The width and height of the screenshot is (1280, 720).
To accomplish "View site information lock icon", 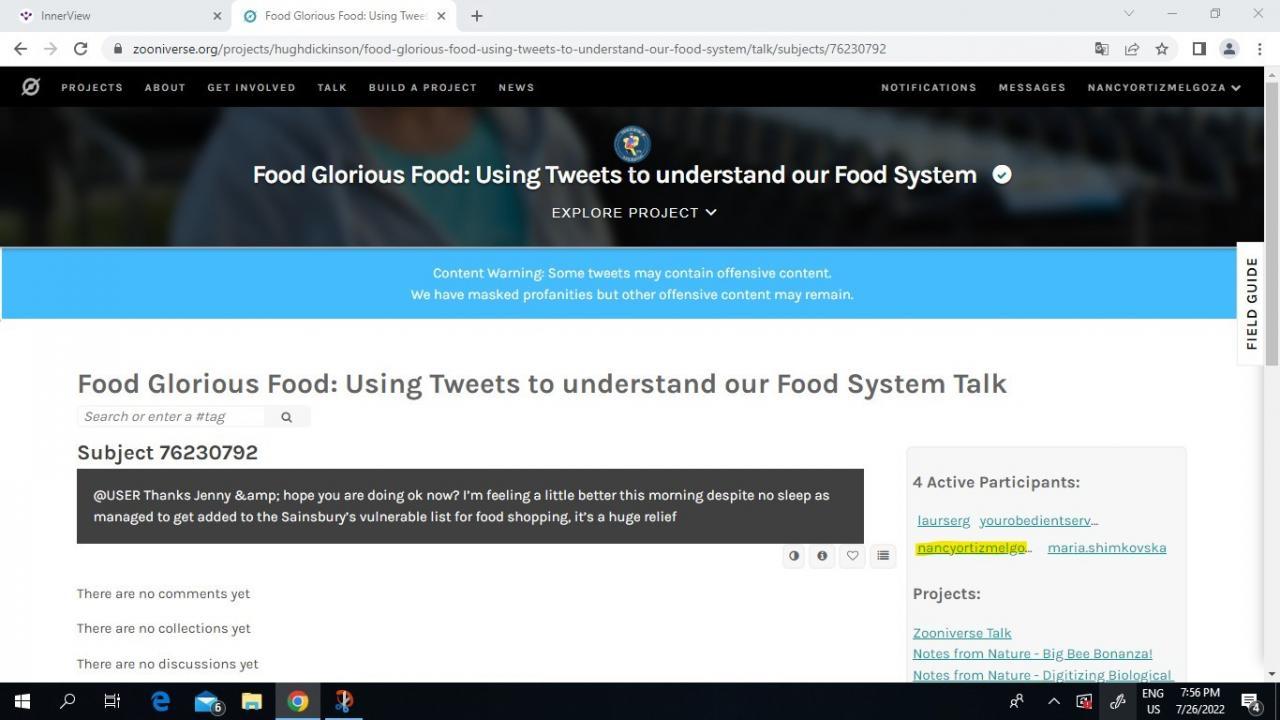I will click(118, 48).
